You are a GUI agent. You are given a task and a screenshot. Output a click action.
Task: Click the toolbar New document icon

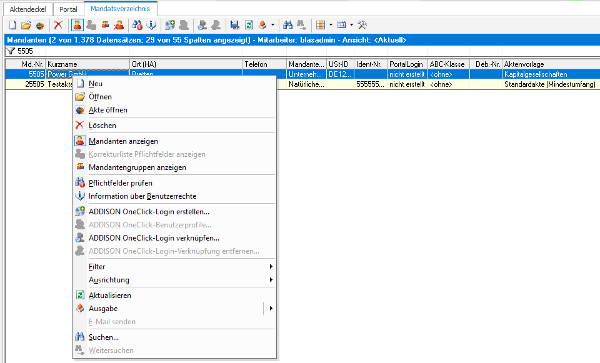pyautogui.click(x=13, y=25)
